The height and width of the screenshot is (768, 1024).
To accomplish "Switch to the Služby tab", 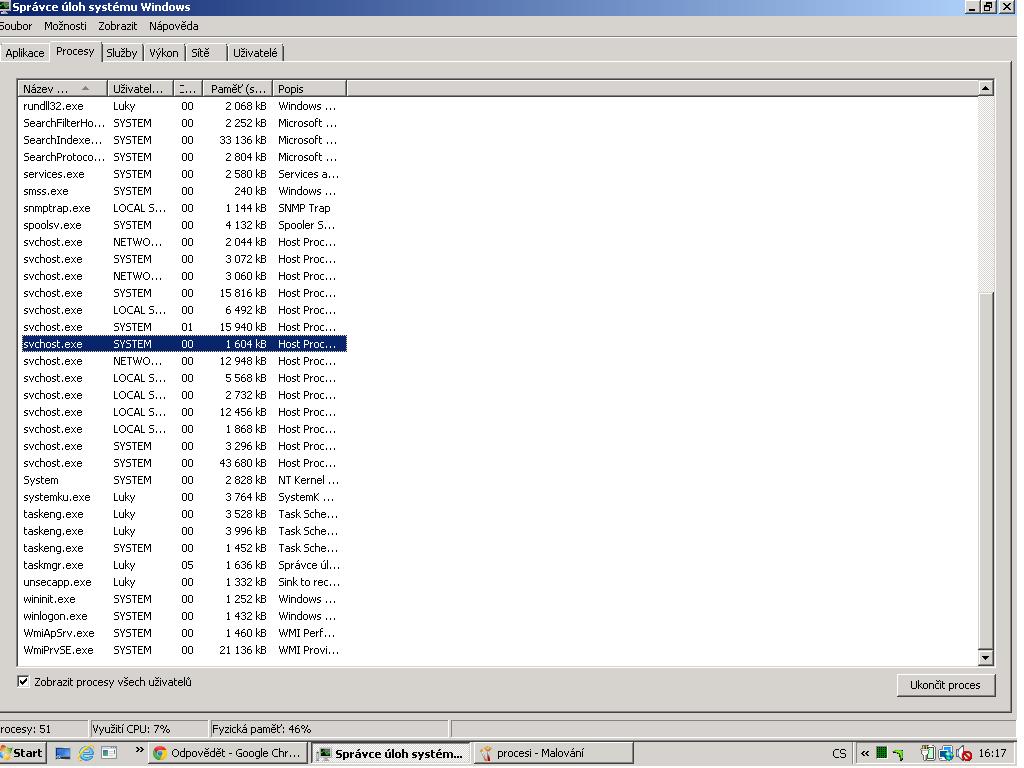I will (122, 53).
